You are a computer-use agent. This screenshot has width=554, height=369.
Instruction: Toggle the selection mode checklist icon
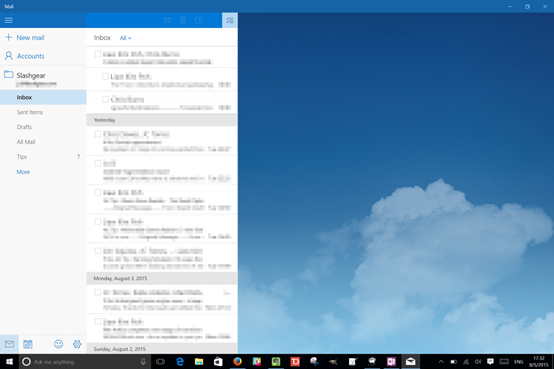[x=230, y=20]
